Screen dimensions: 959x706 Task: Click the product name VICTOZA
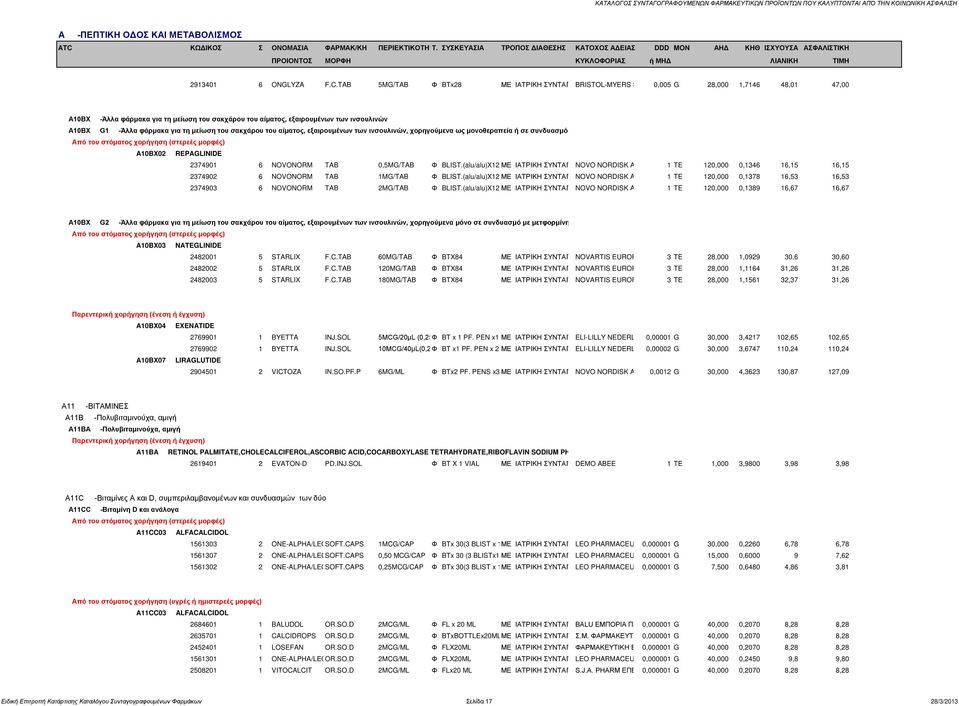286,372
